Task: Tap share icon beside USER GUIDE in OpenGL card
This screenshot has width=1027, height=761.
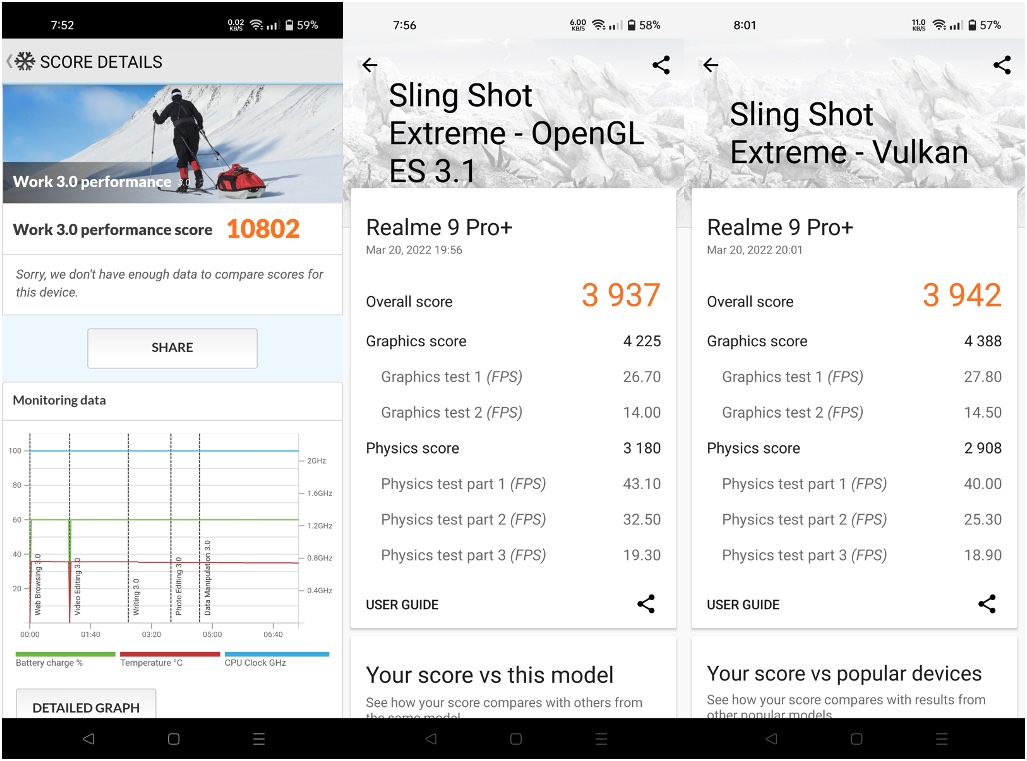Action: point(646,604)
